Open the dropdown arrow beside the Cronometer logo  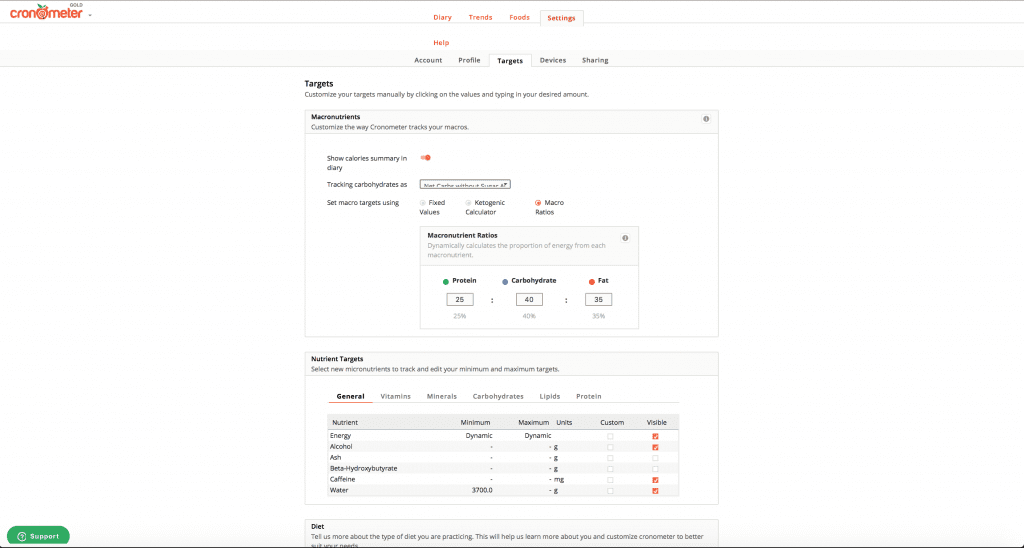pos(90,14)
